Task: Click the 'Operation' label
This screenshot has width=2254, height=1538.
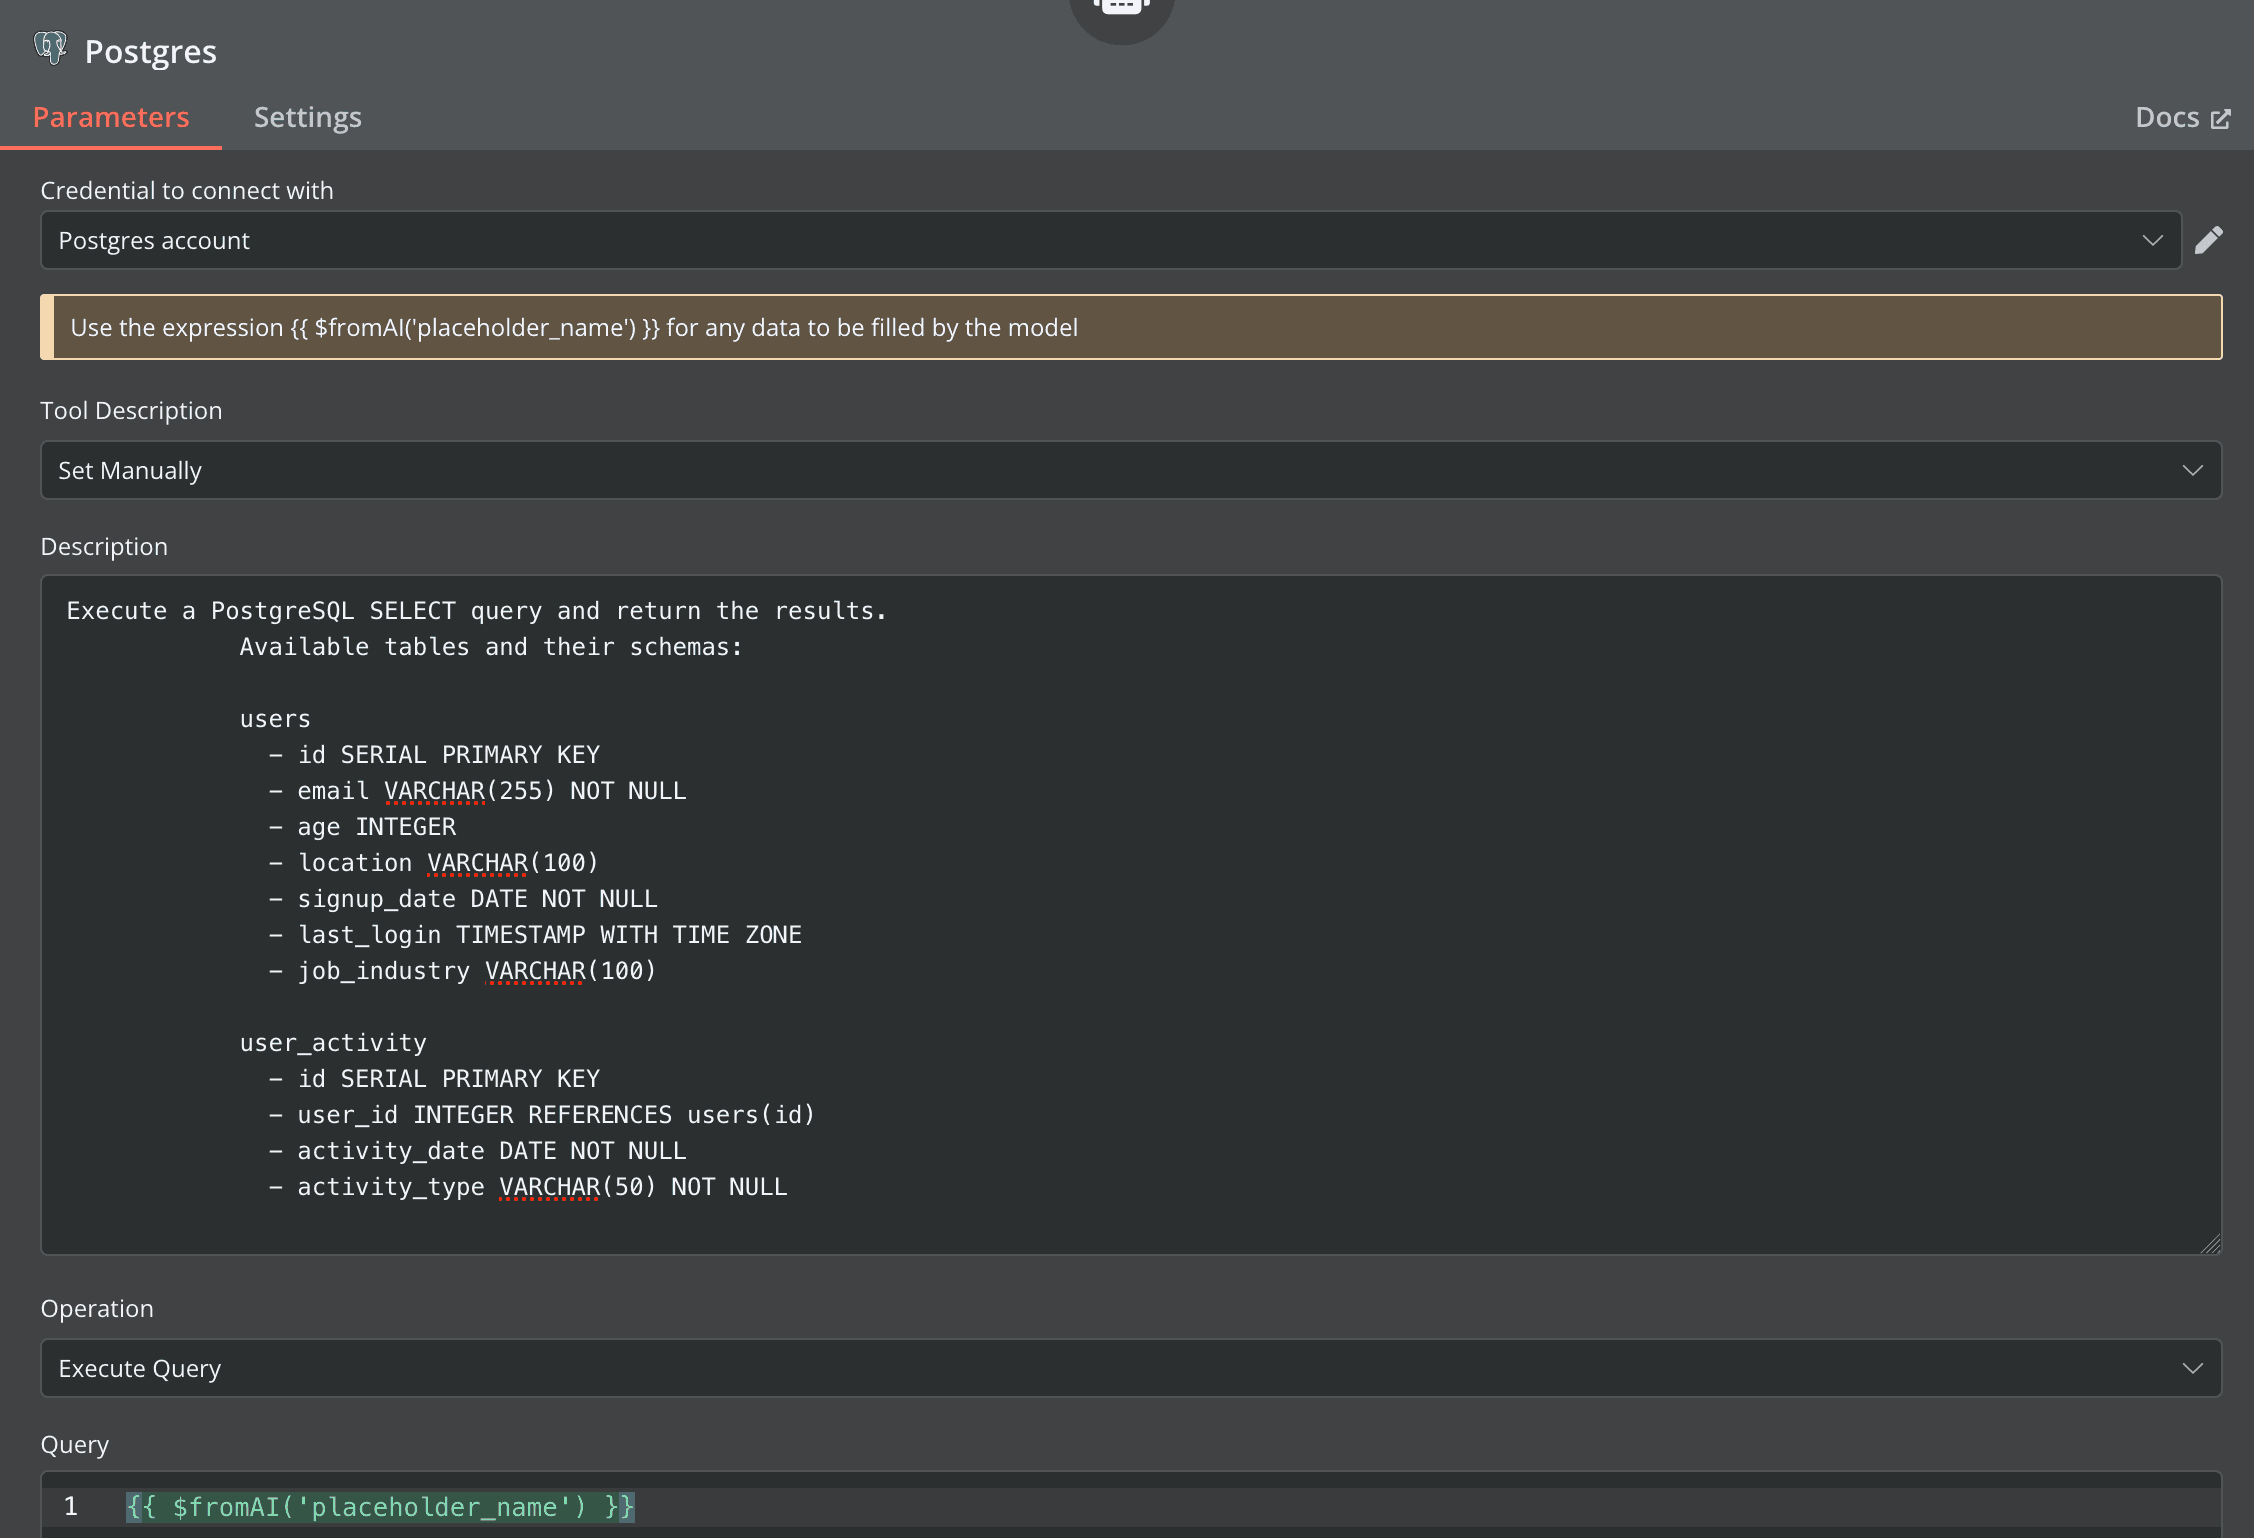Action: [97, 1308]
